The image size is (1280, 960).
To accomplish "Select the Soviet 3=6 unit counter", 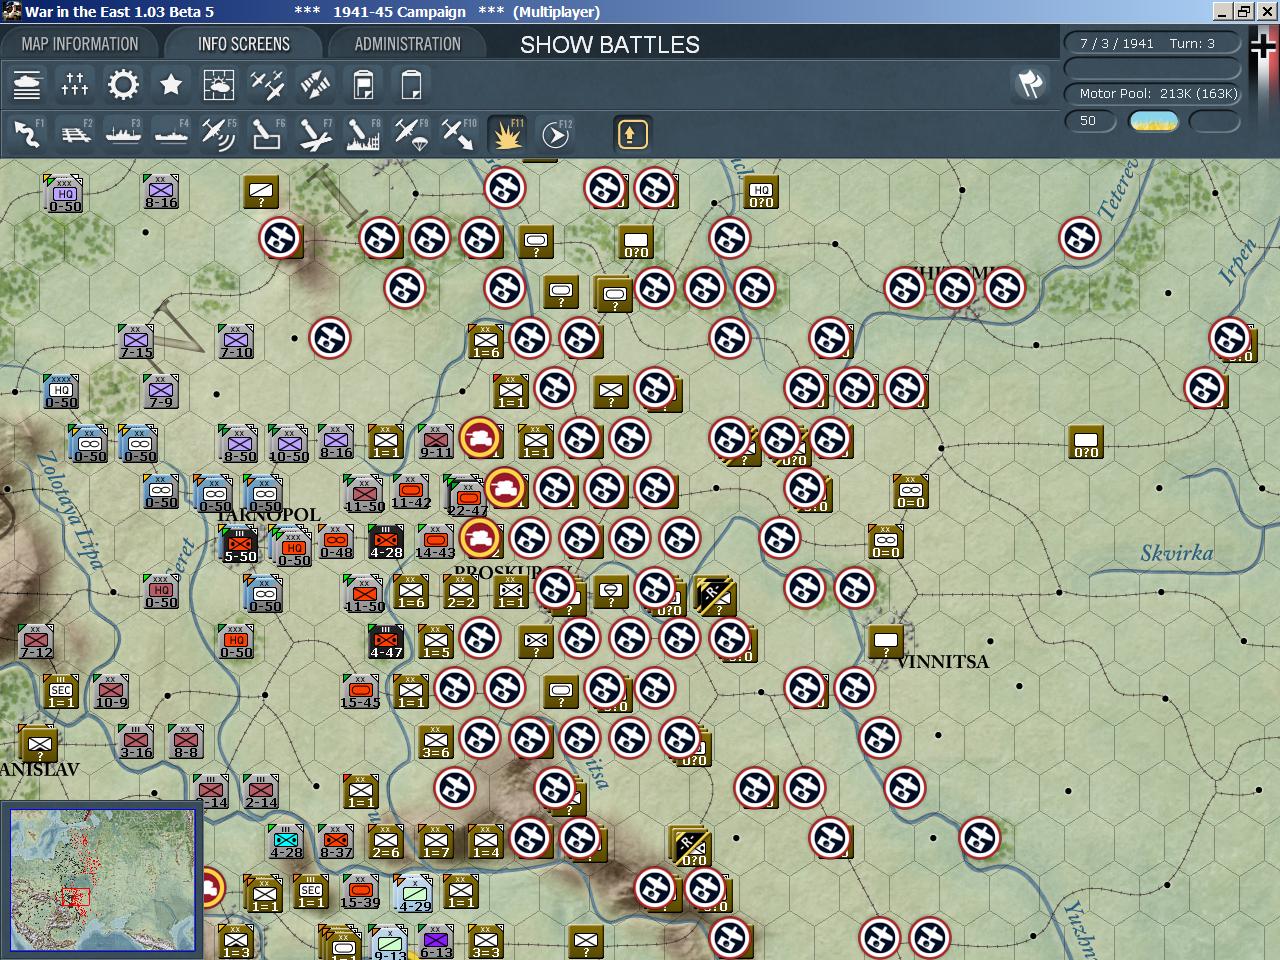I will pos(435,742).
